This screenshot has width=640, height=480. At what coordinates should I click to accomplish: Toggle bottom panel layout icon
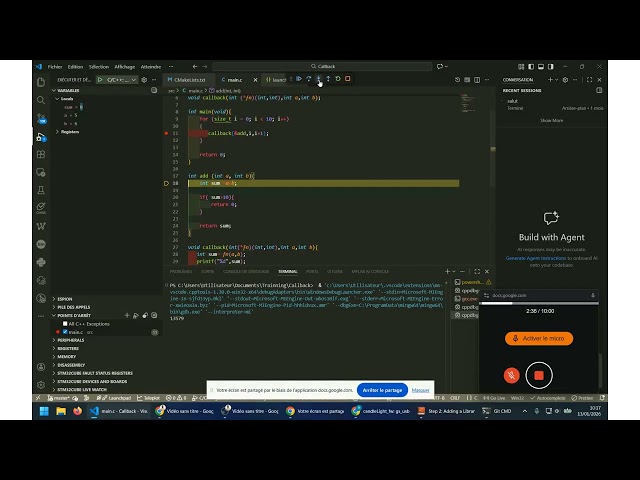click(x=541, y=67)
